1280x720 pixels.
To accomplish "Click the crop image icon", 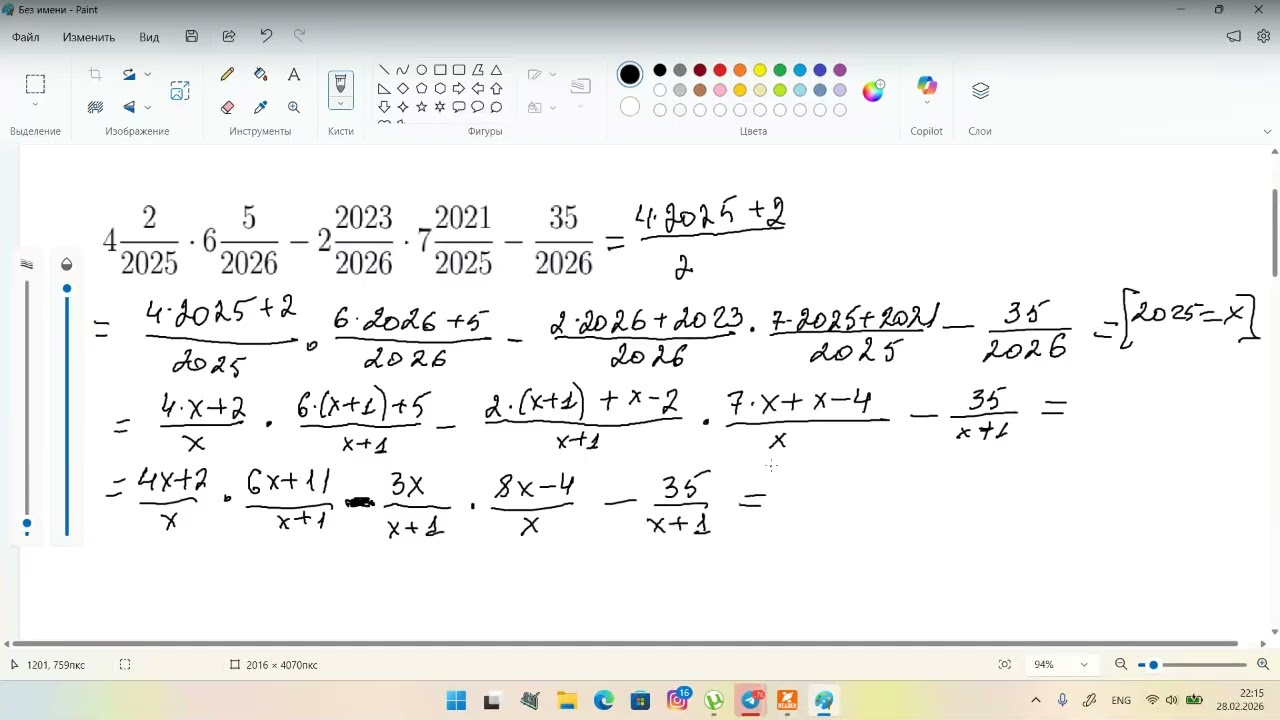I will click(95, 74).
